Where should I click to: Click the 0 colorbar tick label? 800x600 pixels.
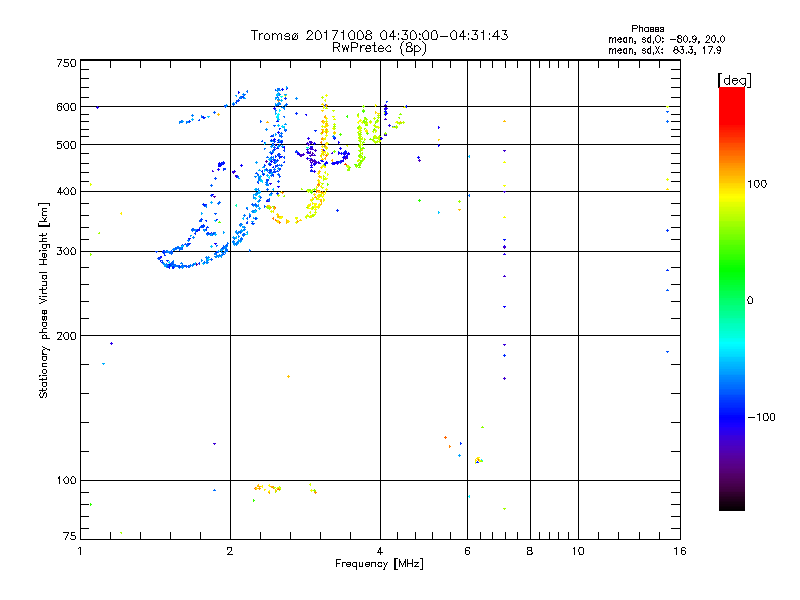tap(750, 301)
